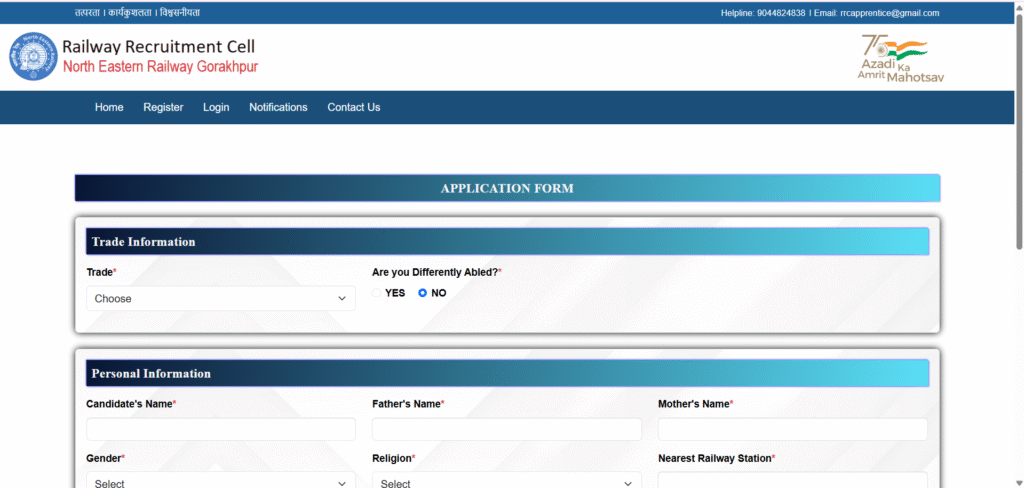Select YES for Differently Abled
The height and width of the screenshot is (488, 1024).
(x=377, y=293)
